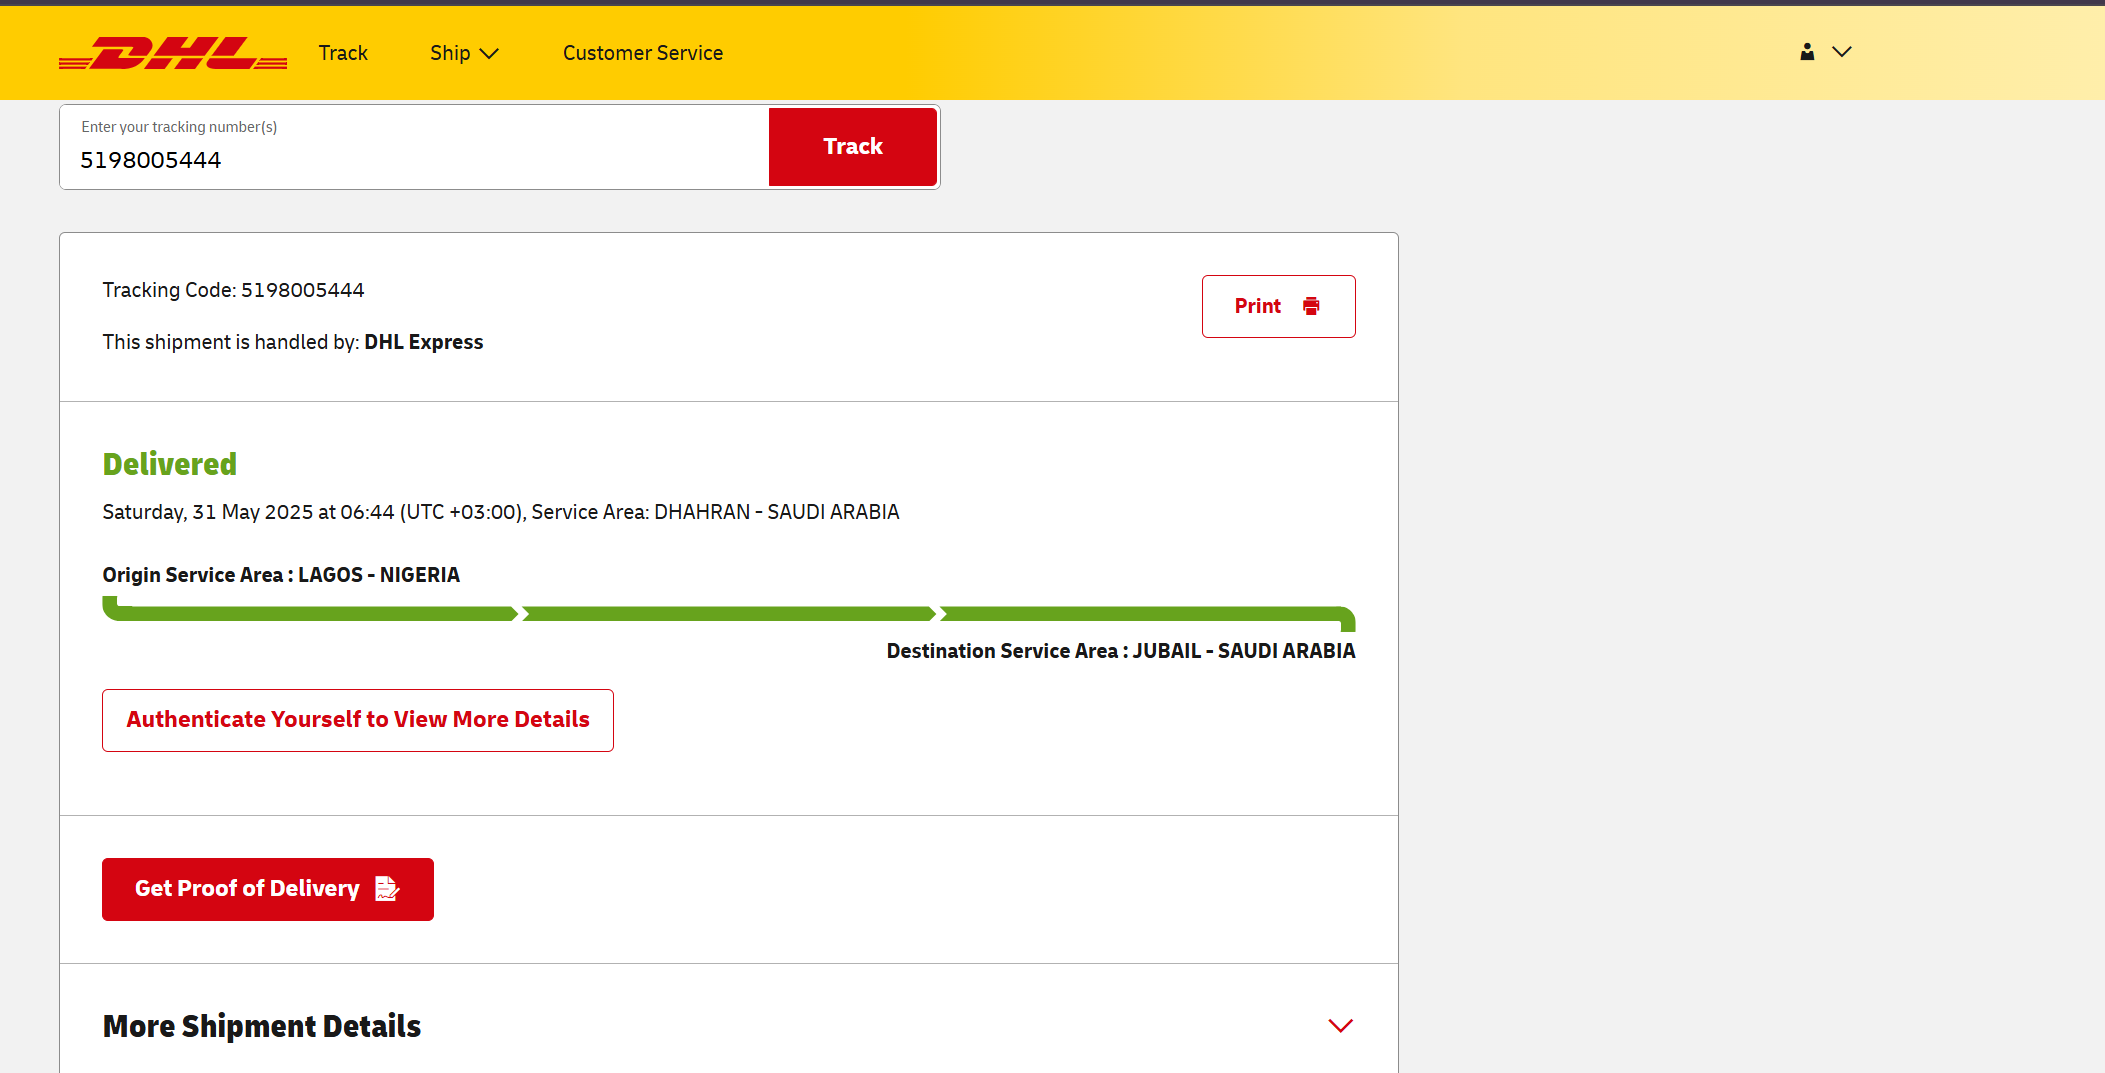Open the Track menu item

343,53
